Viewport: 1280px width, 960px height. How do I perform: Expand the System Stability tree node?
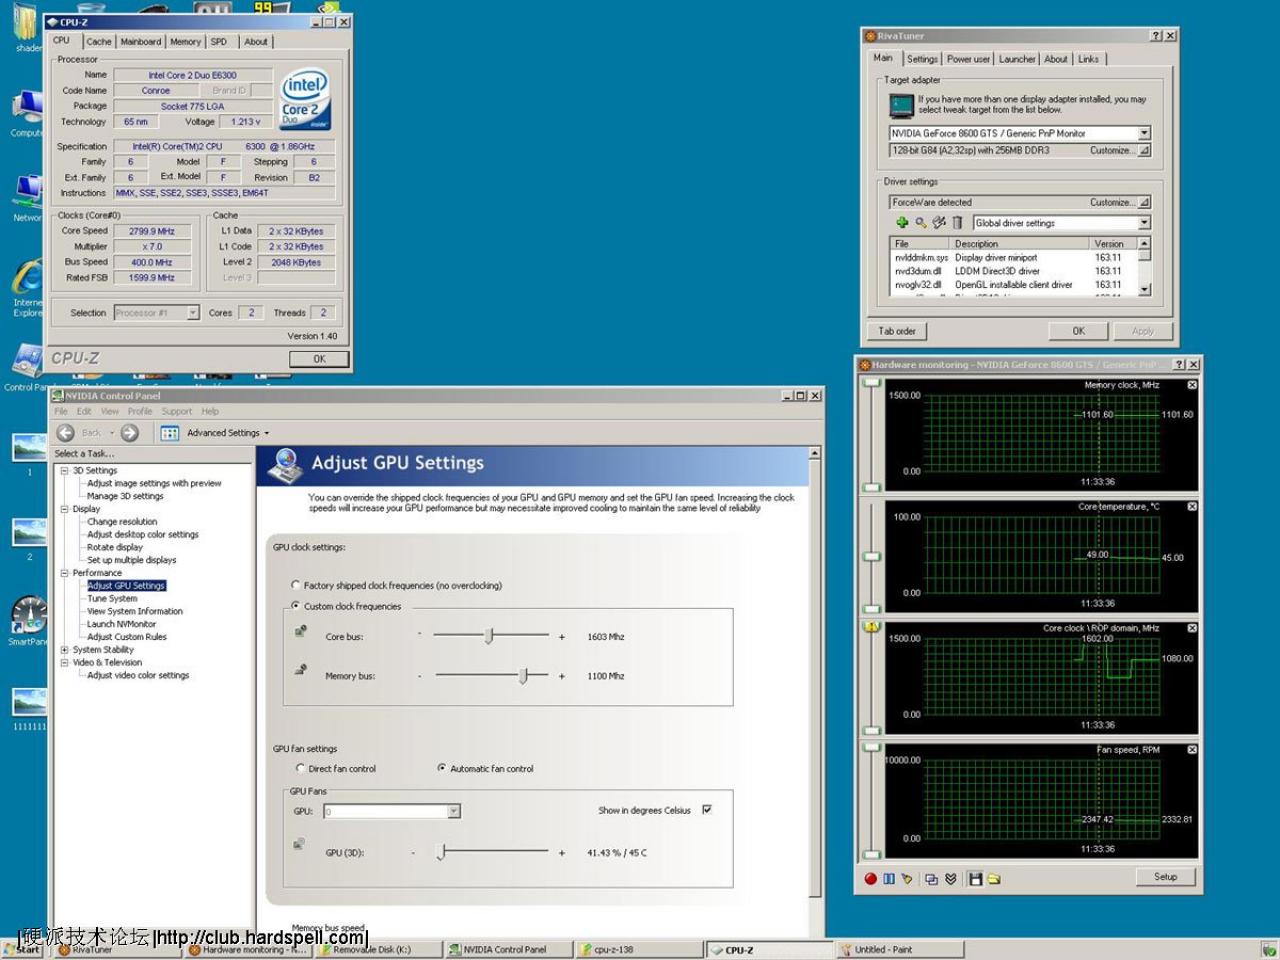65,650
